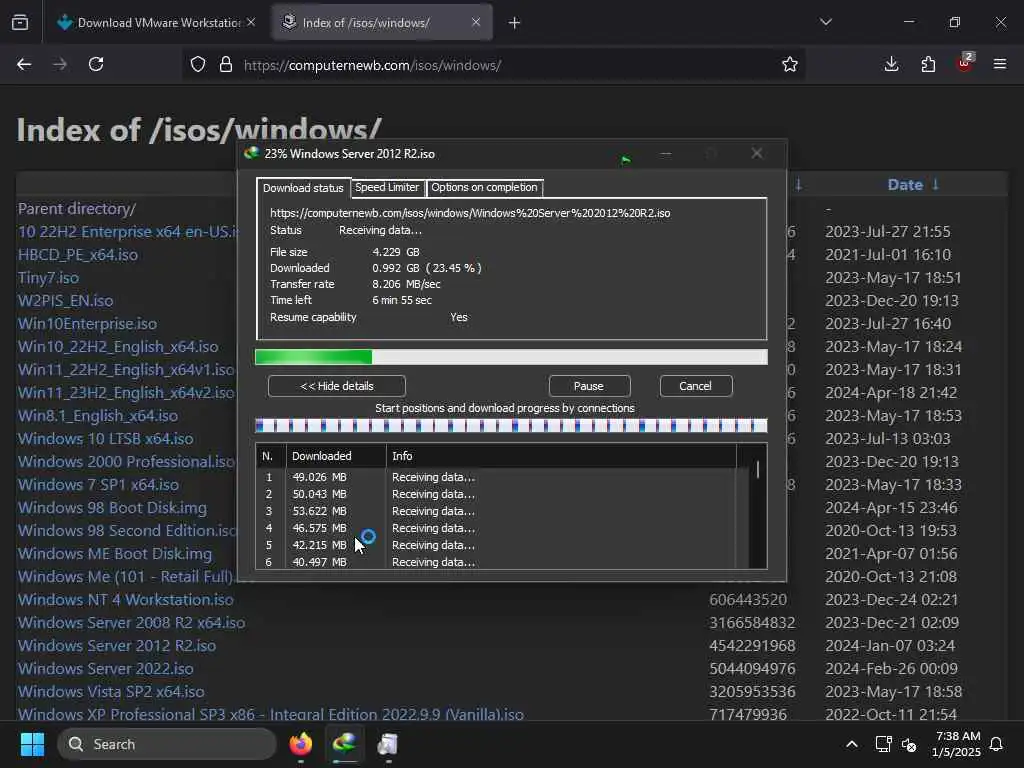Switch to the Speed Limiter tab
The width and height of the screenshot is (1024, 768).
point(387,187)
